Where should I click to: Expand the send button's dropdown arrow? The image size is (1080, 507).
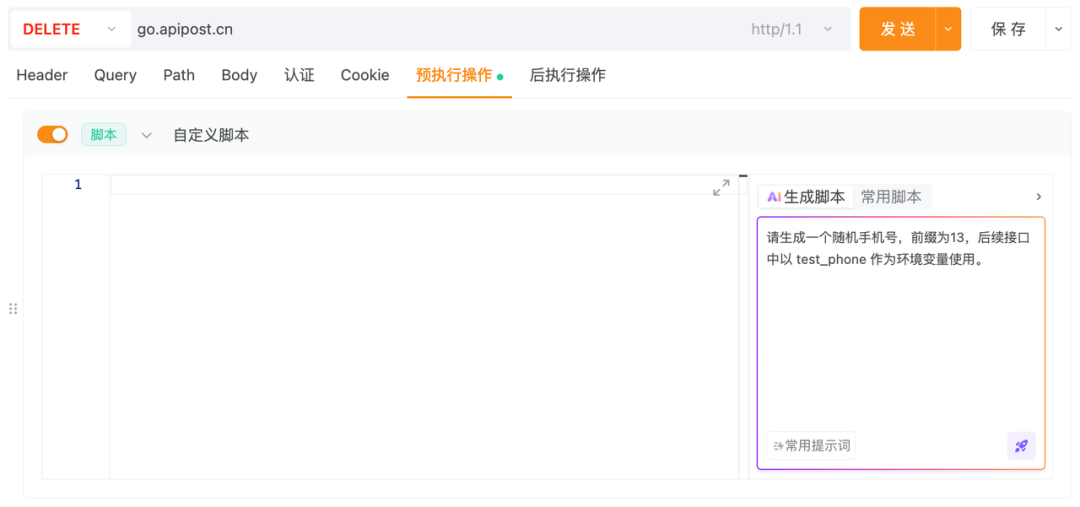point(948,29)
